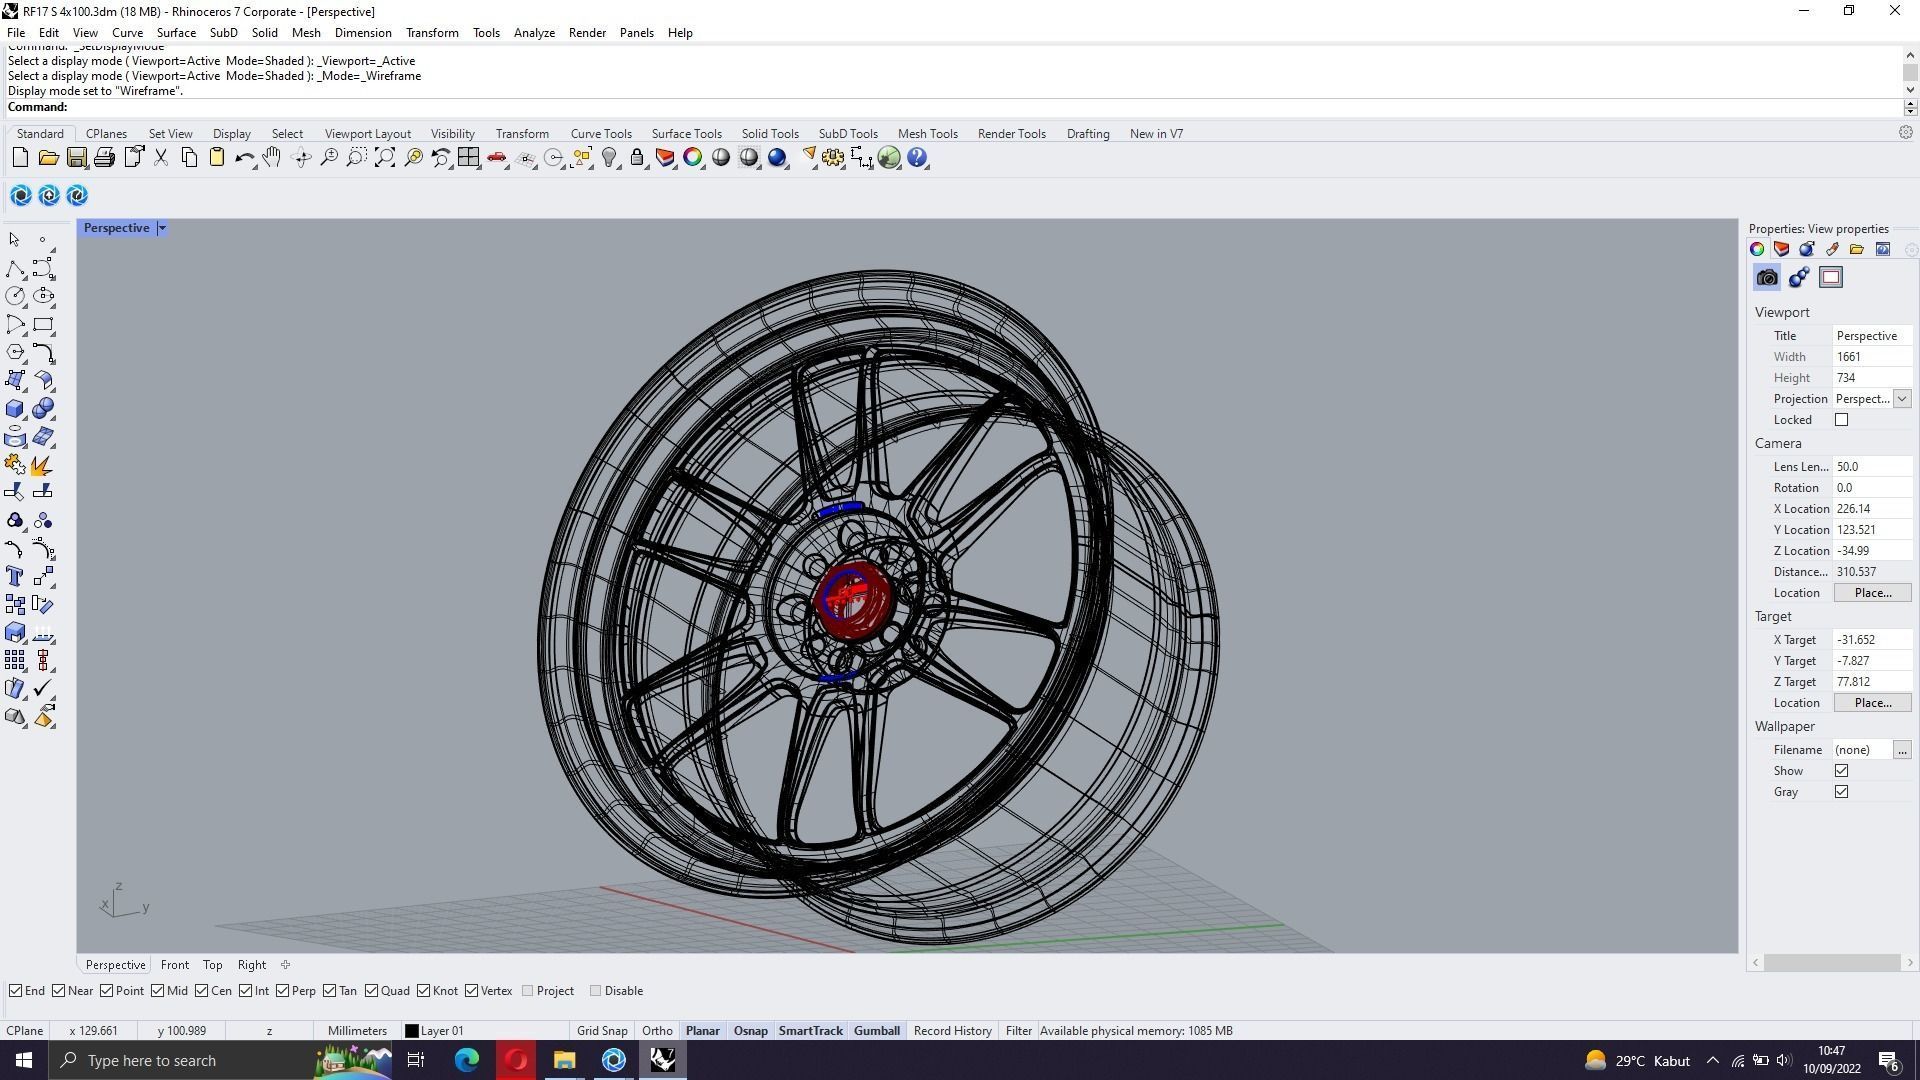Click the Lens Length value field

click(x=1872, y=467)
